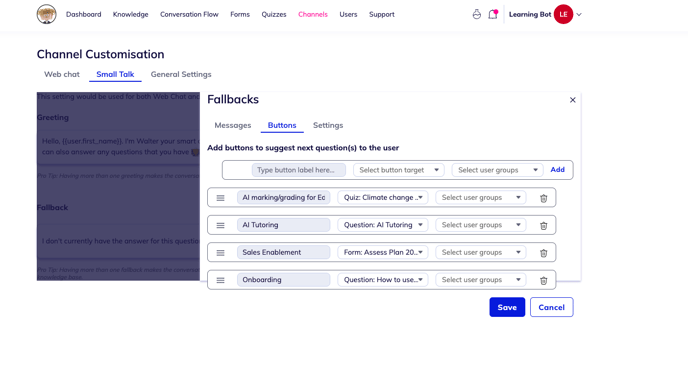Click the Learning Bot account name

[530, 14]
